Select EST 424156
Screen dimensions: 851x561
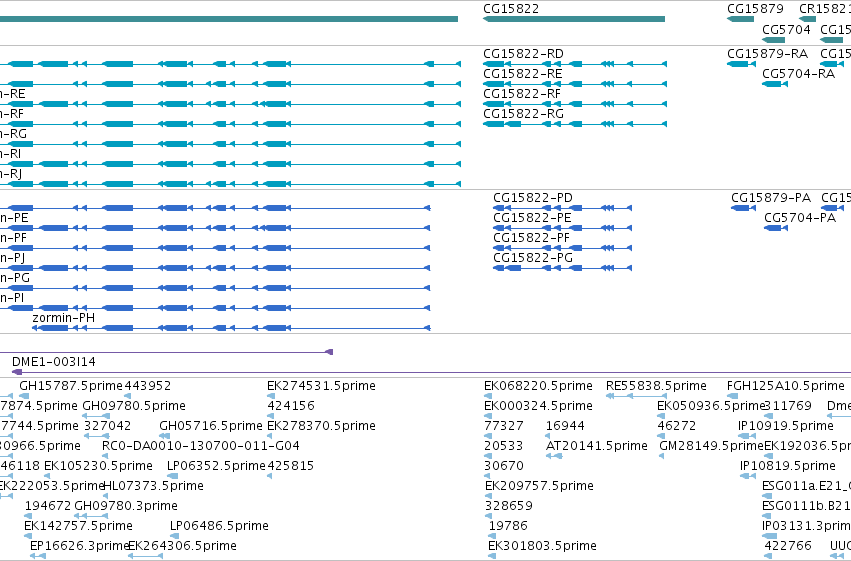click(x=290, y=406)
